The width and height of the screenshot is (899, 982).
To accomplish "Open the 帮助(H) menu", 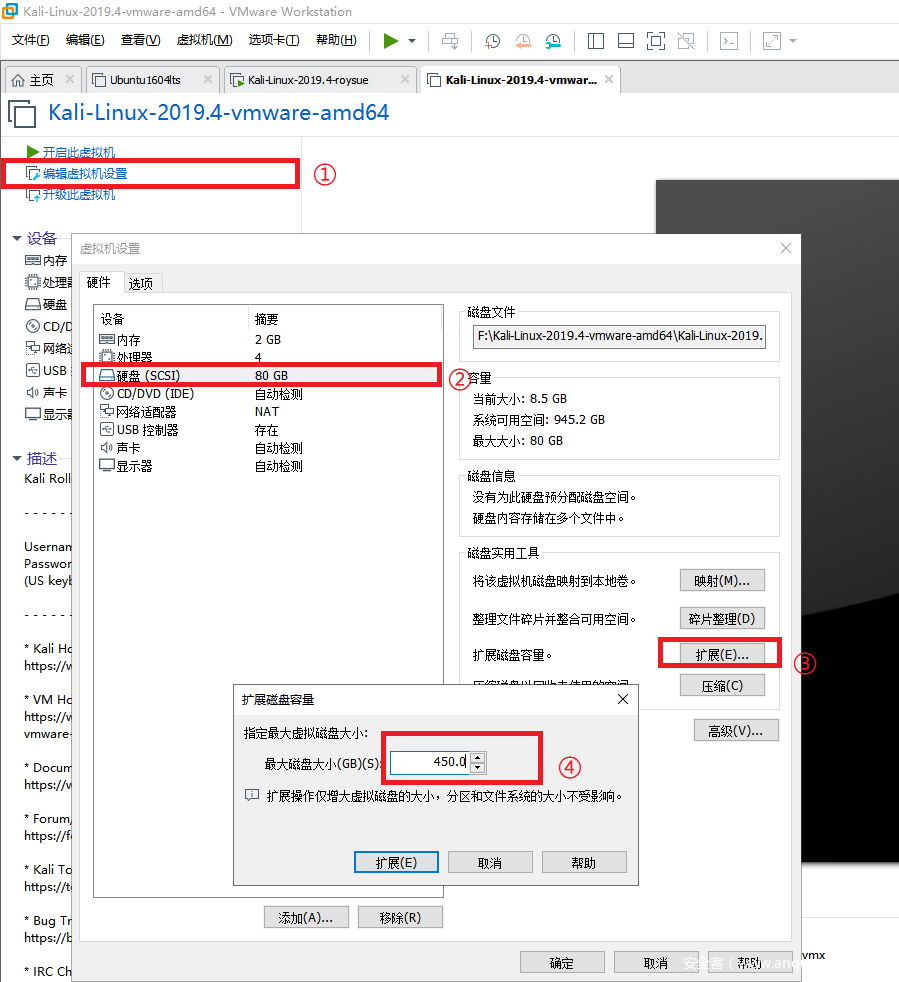I will pyautogui.click(x=336, y=40).
